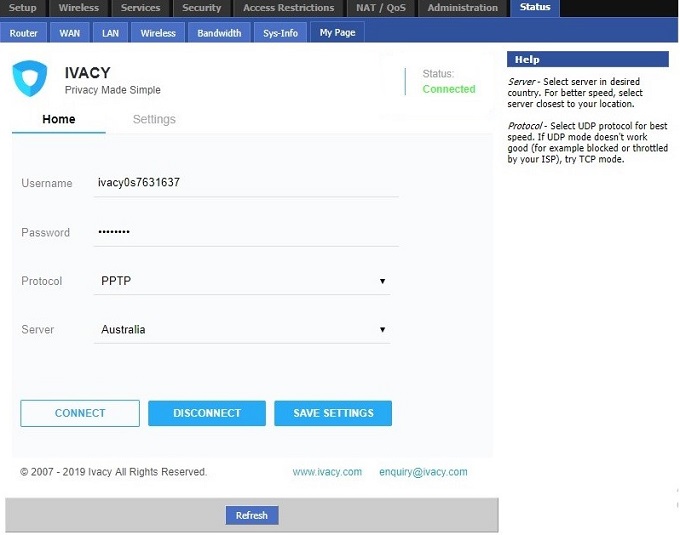Click the Username label
680x535 pixels.
click(47, 183)
